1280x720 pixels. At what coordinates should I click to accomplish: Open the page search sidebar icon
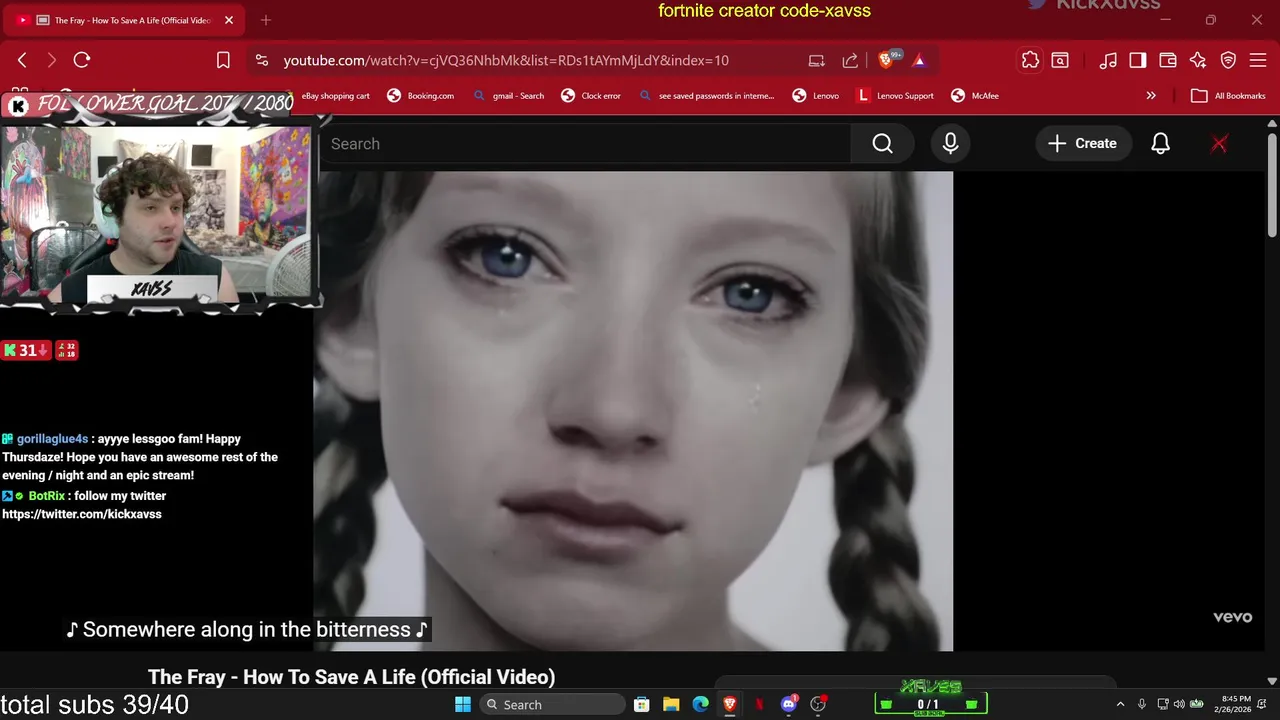click(1060, 60)
